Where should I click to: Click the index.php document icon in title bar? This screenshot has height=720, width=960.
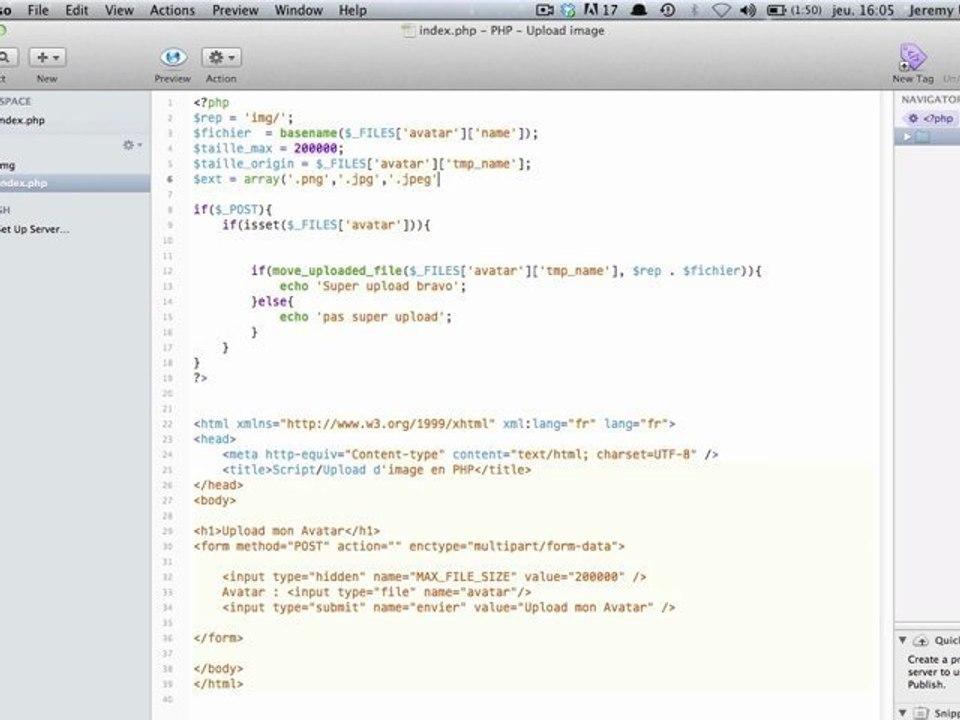(408, 31)
